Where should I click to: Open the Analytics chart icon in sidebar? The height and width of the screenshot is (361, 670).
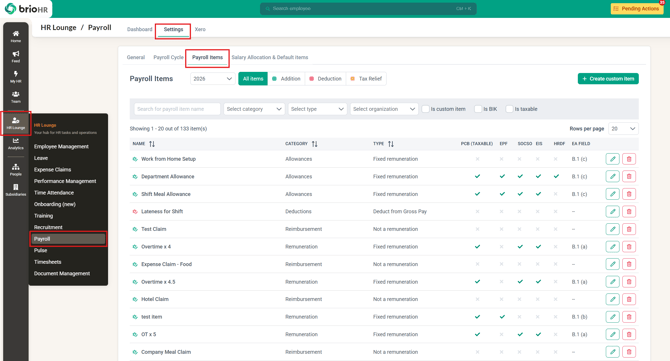tap(16, 144)
